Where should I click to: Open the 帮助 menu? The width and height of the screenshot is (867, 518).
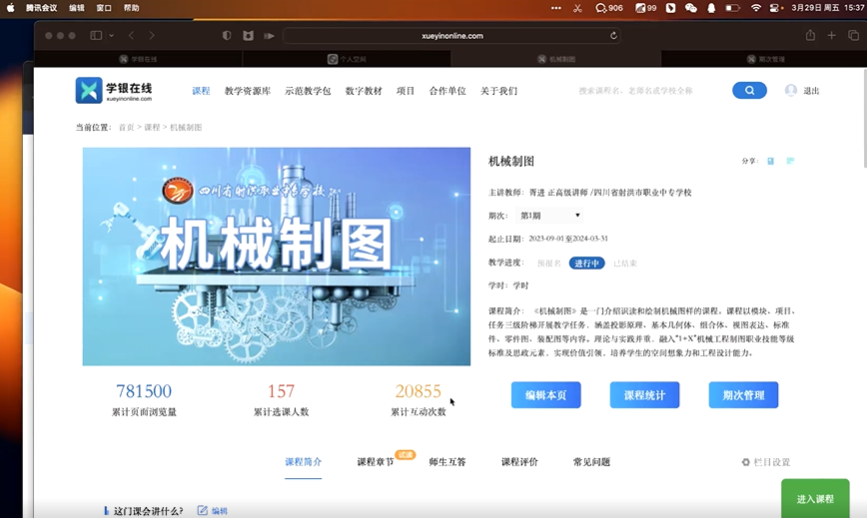click(x=132, y=8)
